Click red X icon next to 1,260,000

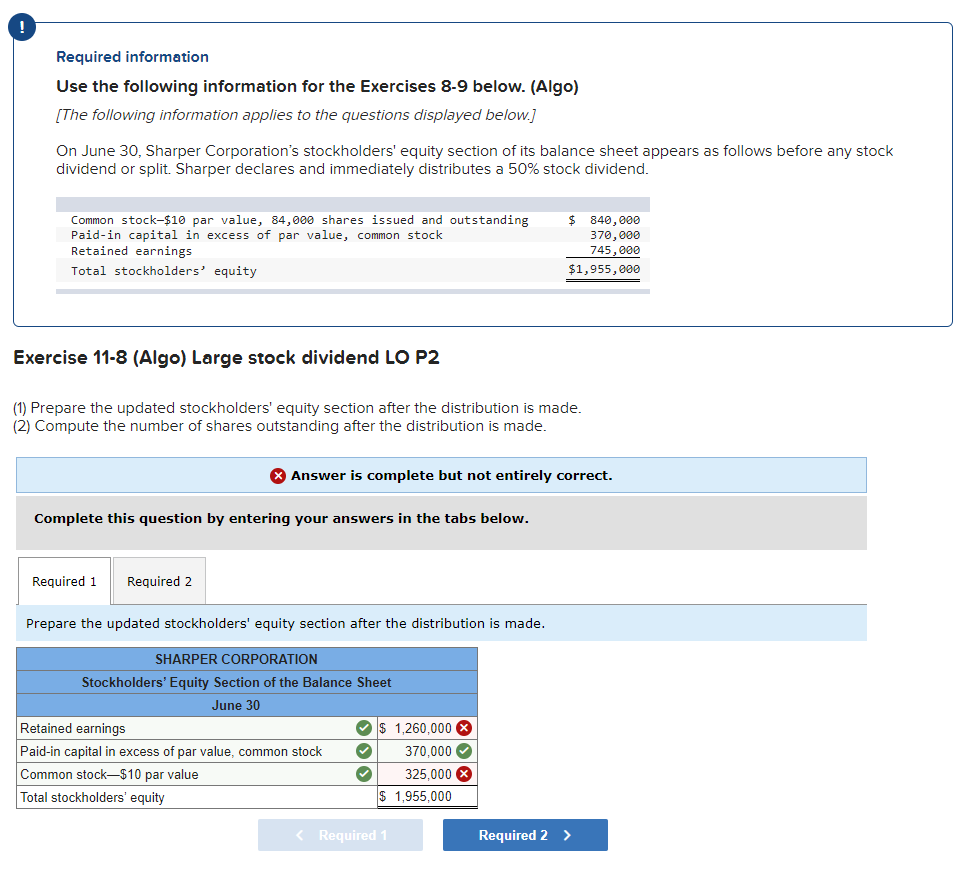(465, 728)
